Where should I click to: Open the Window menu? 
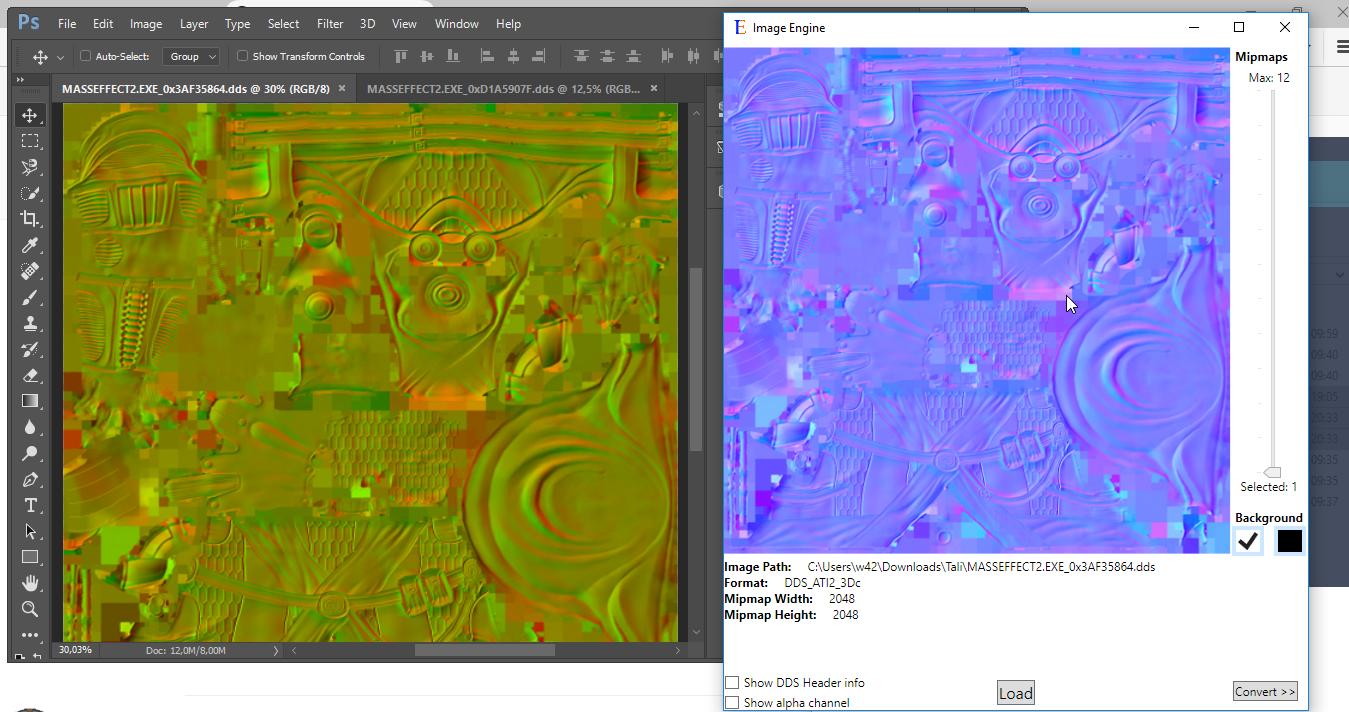[x=457, y=23]
